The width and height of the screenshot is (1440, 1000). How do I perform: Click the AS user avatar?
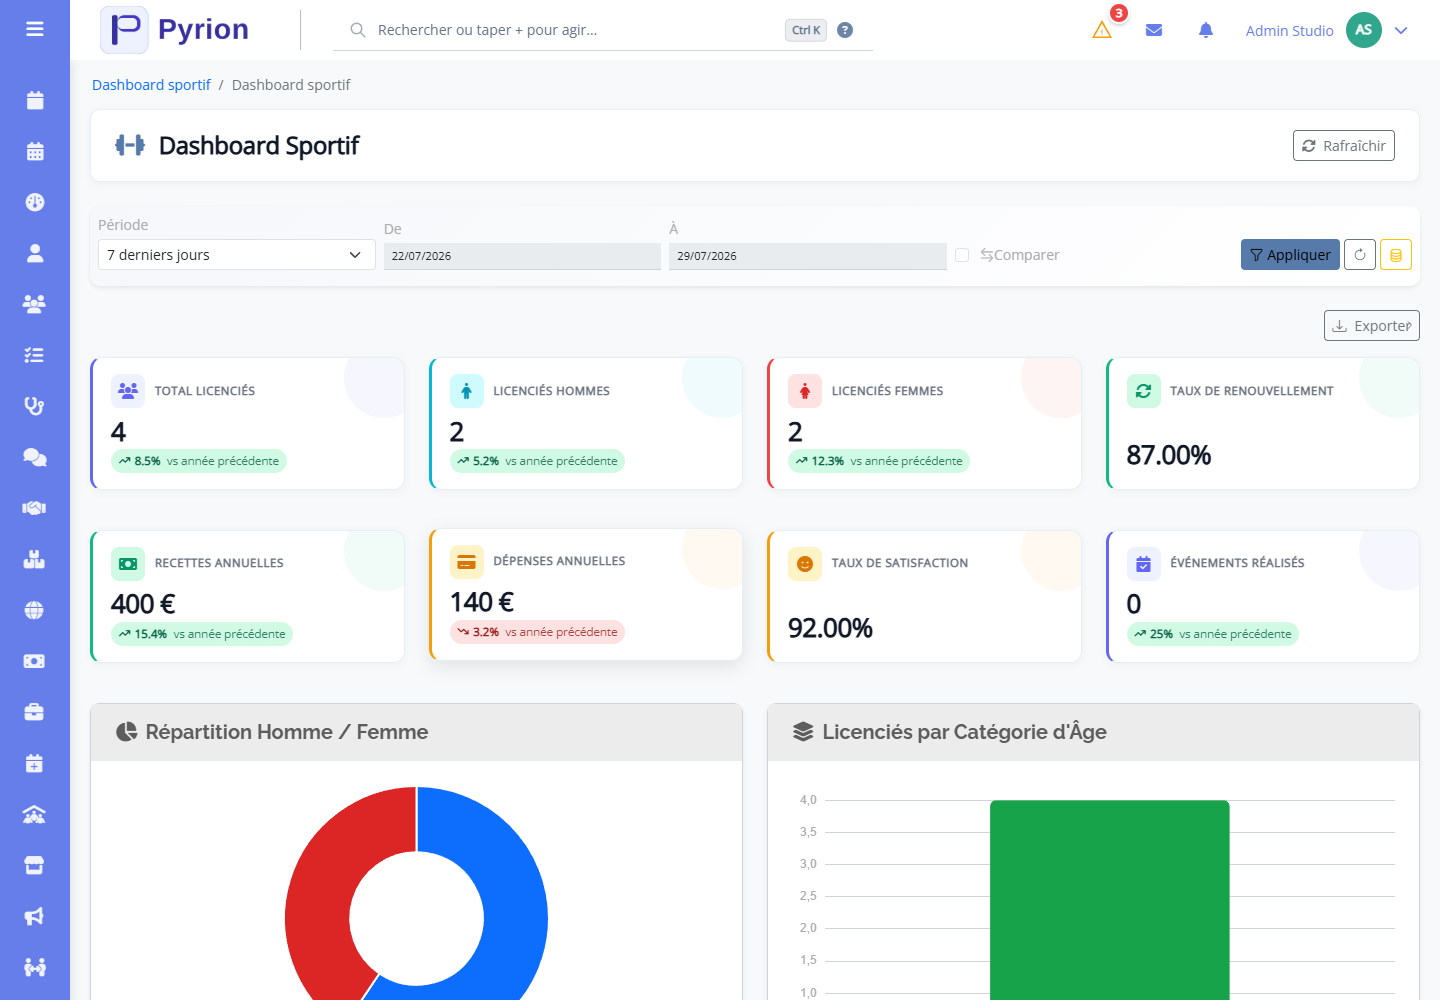pyautogui.click(x=1364, y=30)
